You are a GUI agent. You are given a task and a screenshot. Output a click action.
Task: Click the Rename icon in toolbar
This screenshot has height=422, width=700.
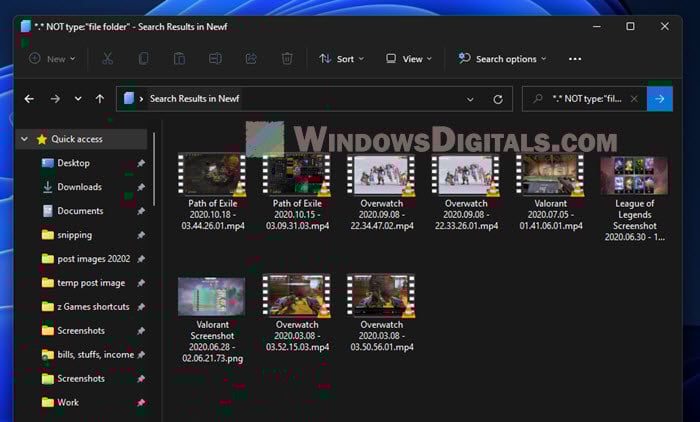(x=215, y=58)
